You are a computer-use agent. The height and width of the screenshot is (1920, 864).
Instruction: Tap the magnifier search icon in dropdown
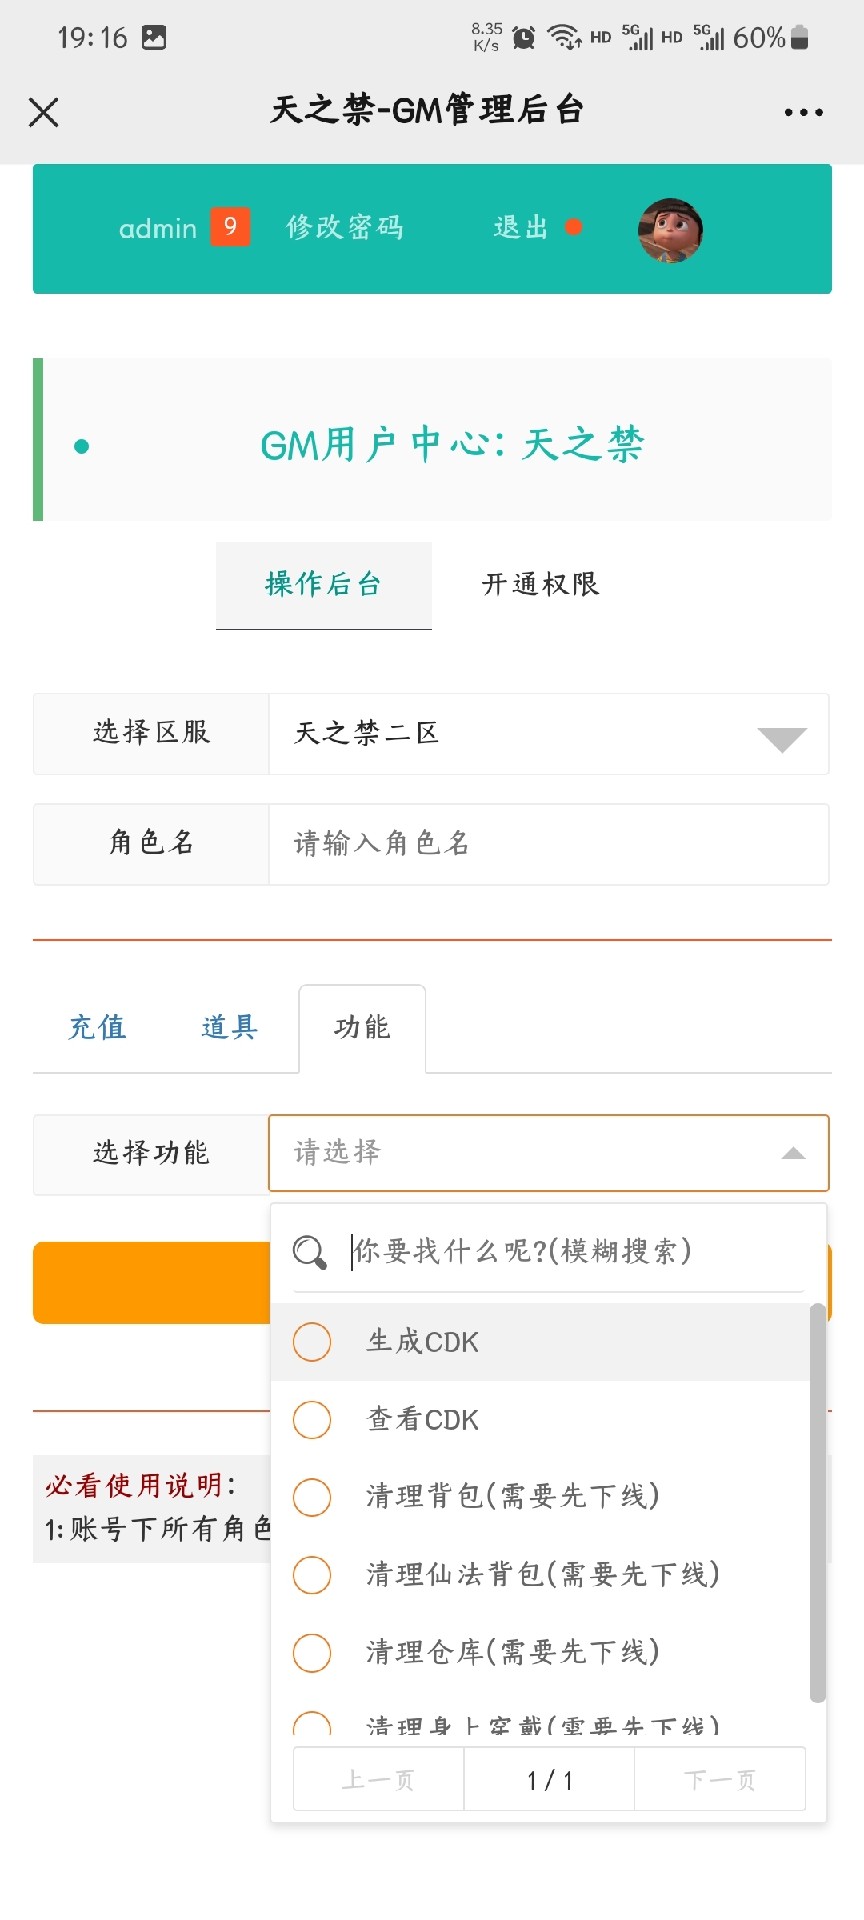tap(310, 1252)
